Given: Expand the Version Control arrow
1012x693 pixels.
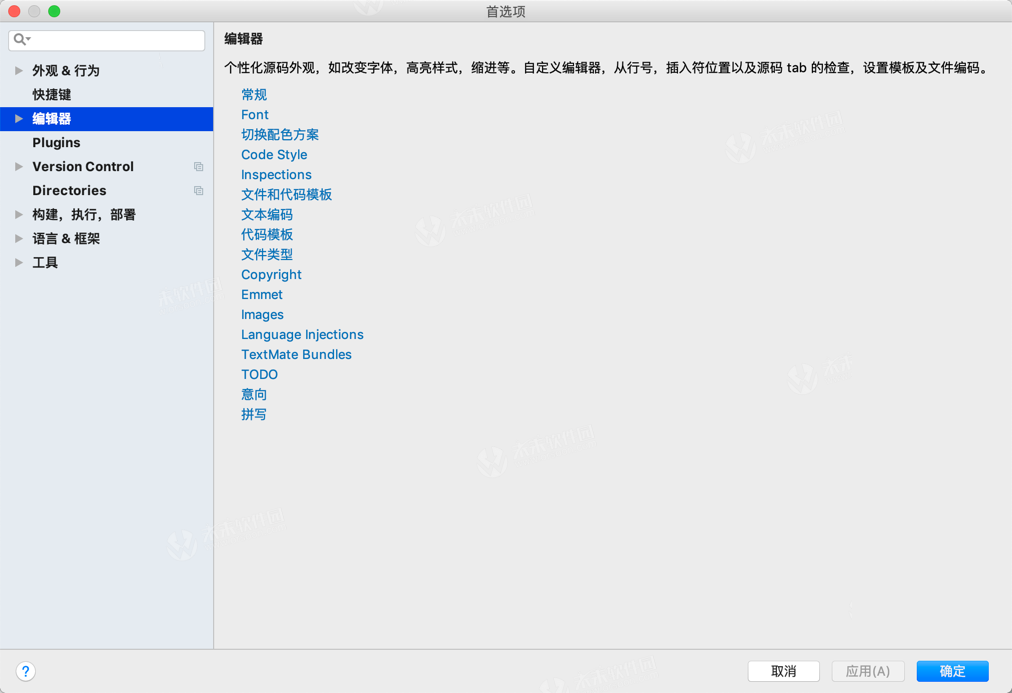Looking at the screenshot, I should 19,166.
